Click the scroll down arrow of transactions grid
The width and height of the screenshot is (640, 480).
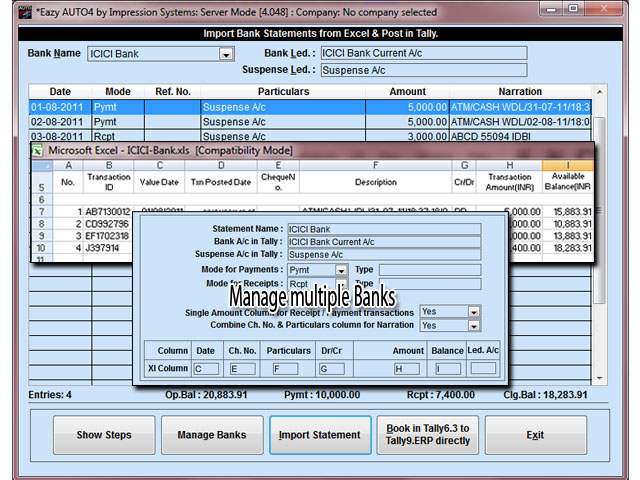pos(599,378)
